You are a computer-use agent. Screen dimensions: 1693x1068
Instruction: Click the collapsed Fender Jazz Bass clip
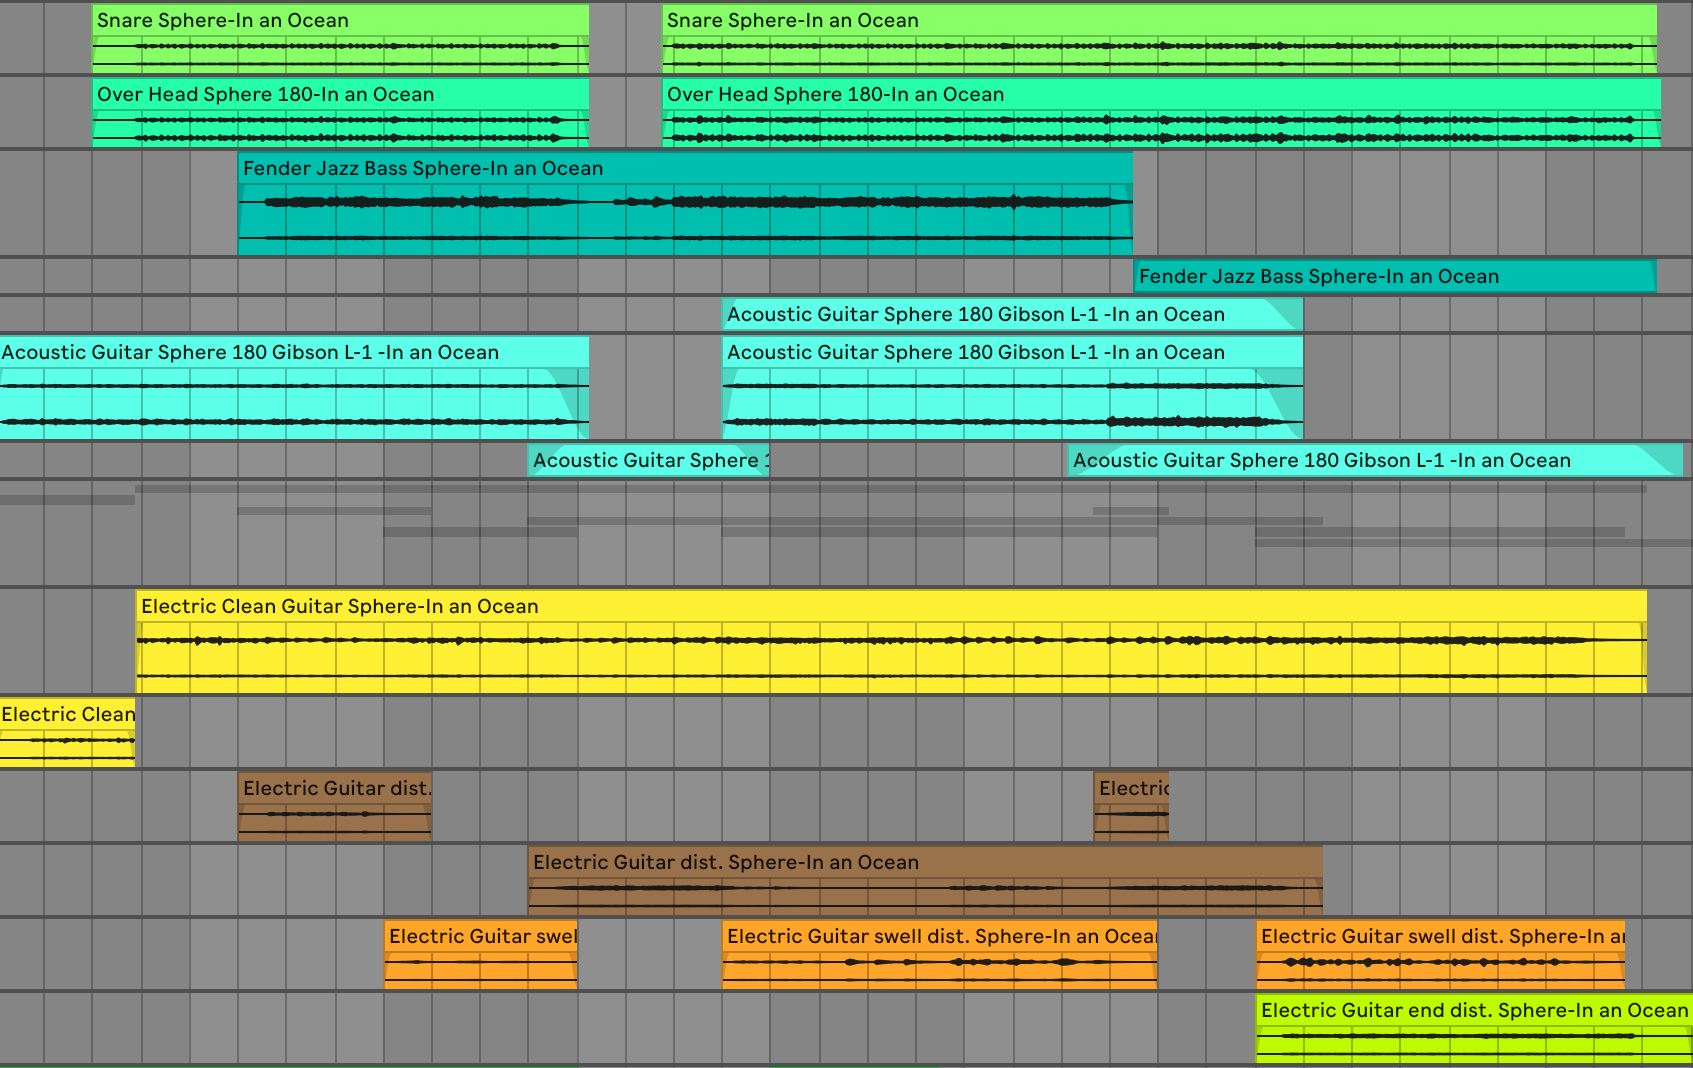pos(1395,276)
